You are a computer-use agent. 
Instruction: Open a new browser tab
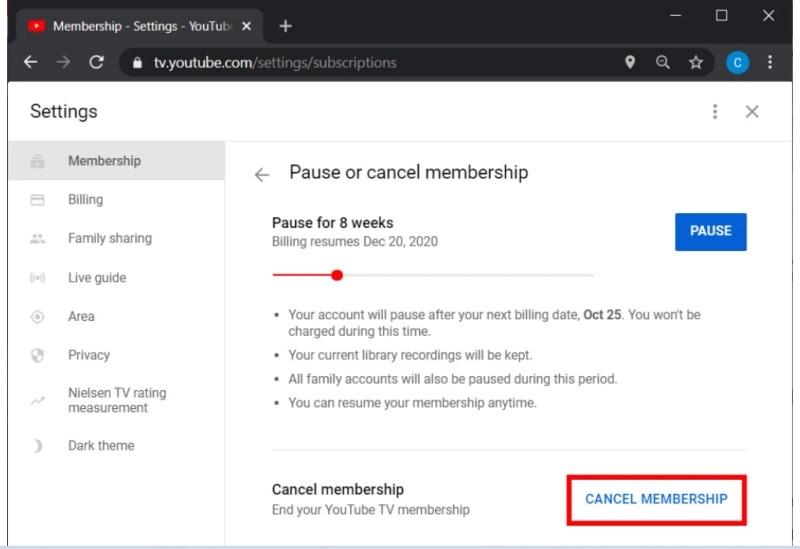pos(286,26)
